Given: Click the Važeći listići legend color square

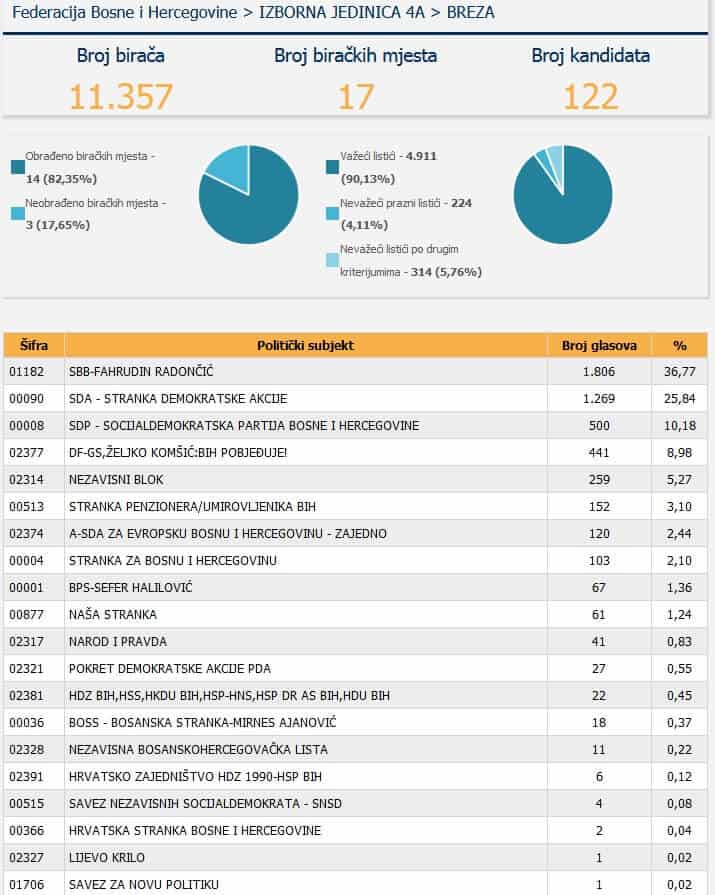Looking at the screenshot, I should click(x=332, y=167).
